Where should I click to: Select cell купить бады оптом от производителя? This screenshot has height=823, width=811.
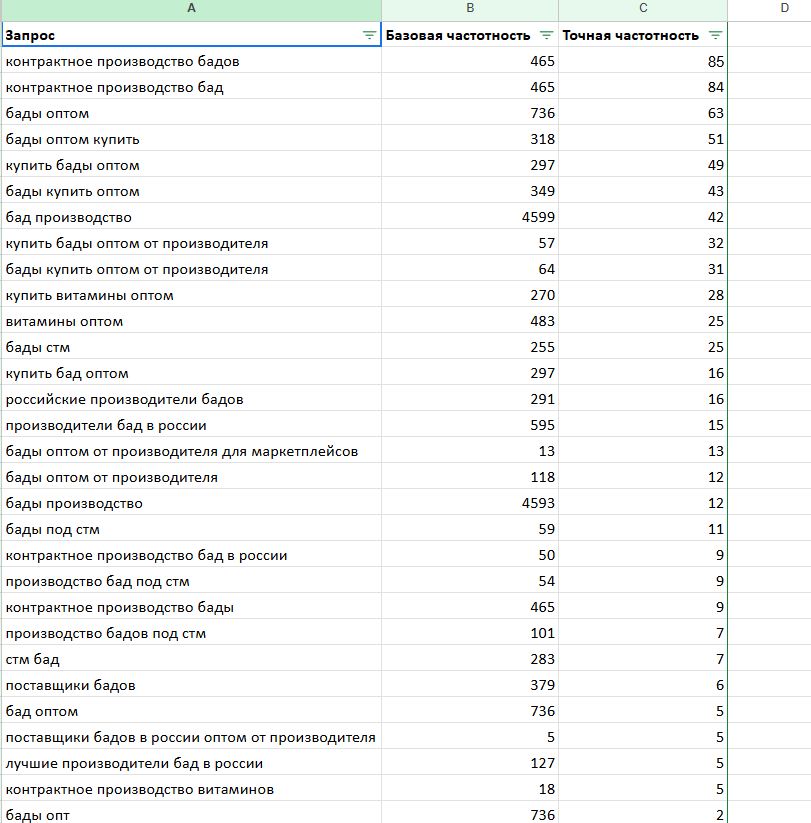[x=191, y=243]
